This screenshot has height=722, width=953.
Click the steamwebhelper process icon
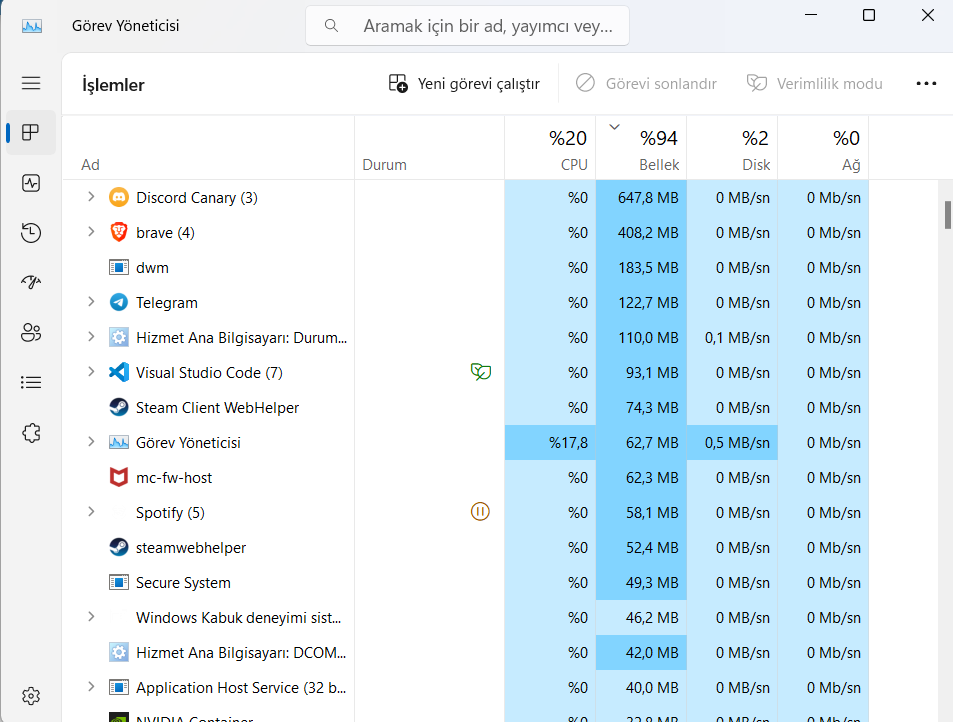pyautogui.click(x=119, y=547)
